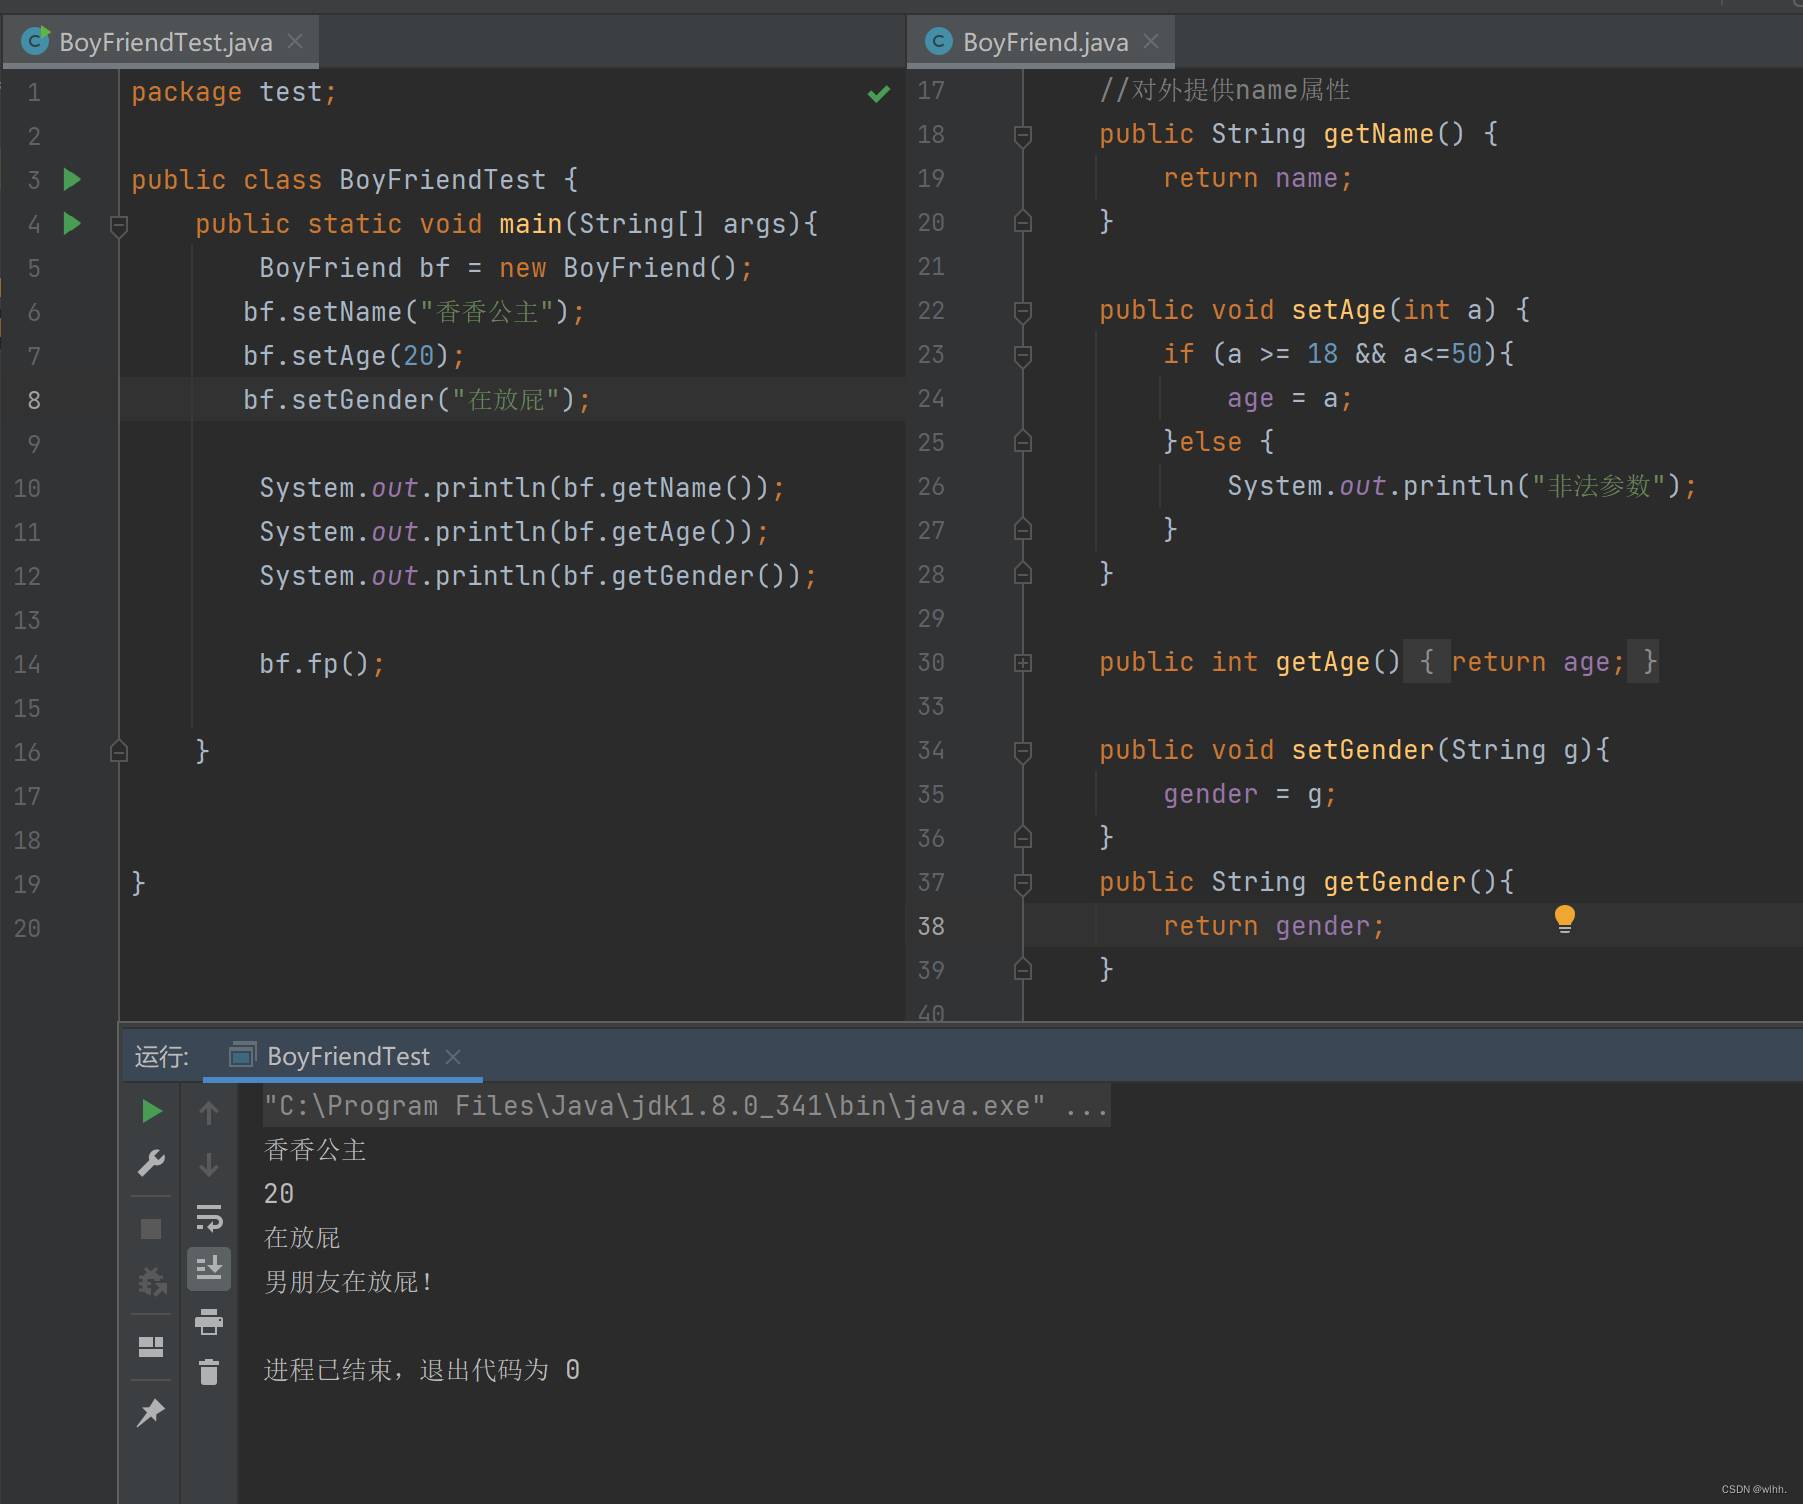Click the 'return name;' statement on line 19

tap(1258, 178)
